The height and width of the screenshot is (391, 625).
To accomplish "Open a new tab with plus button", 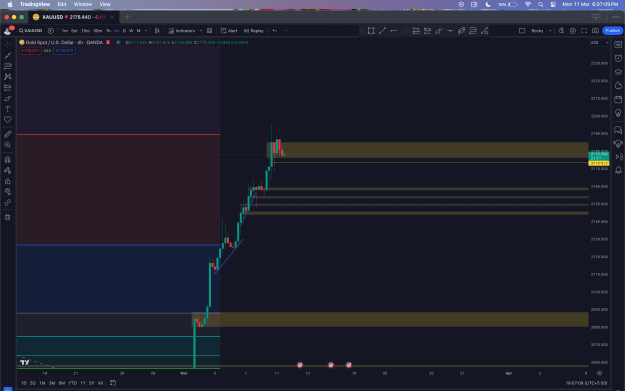I will pos(128,17).
